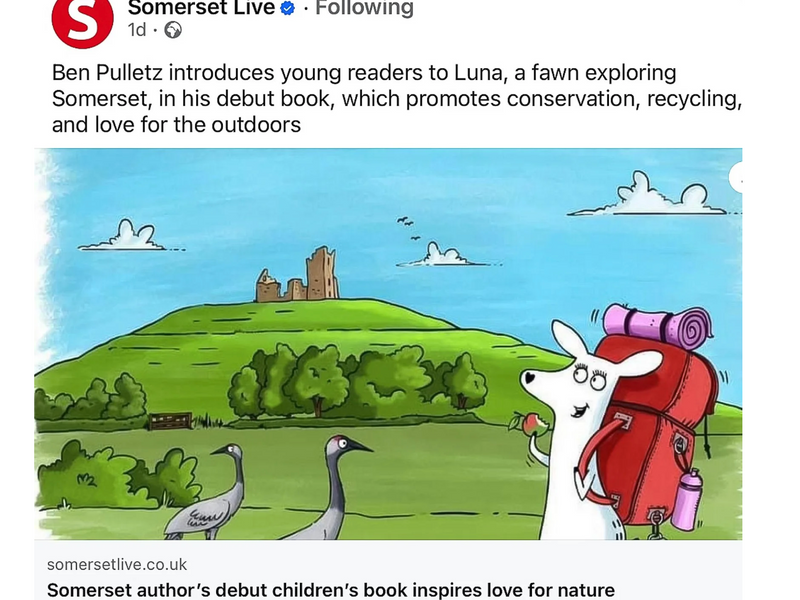This screenshot has width=800, height=600.
Task: Click the hilltop castle ruin in the illustration
Action: coord(297,275)
